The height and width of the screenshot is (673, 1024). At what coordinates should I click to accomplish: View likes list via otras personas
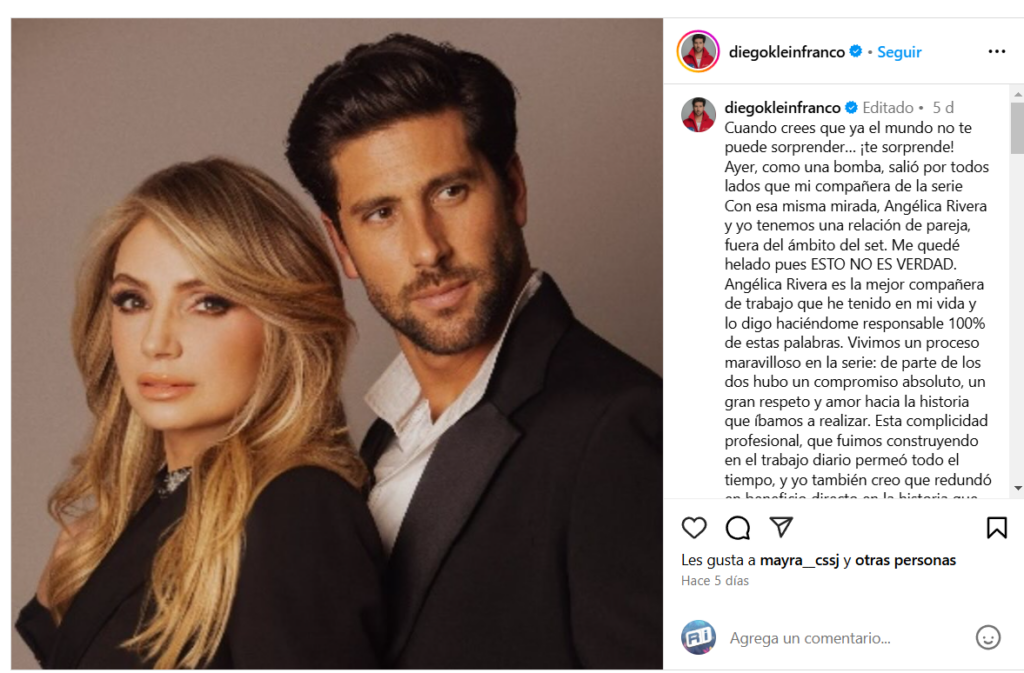pos(905,560)
